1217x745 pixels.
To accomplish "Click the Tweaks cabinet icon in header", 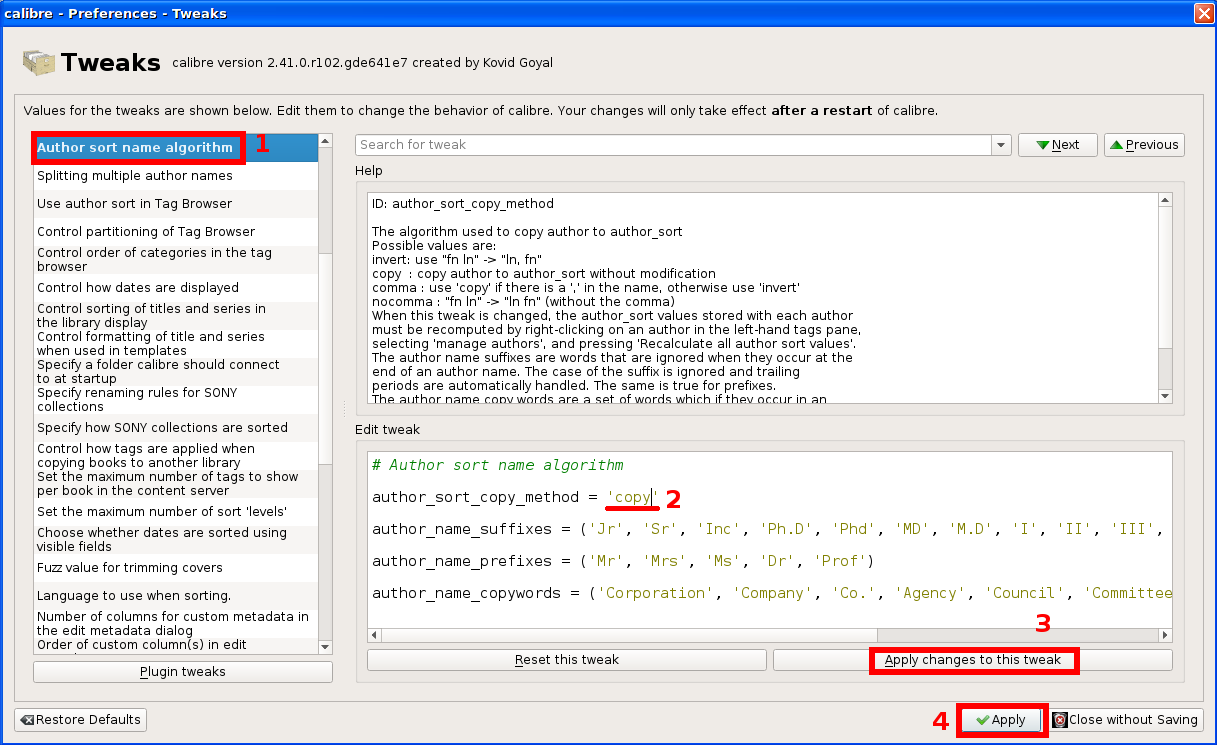I will 38,62.
